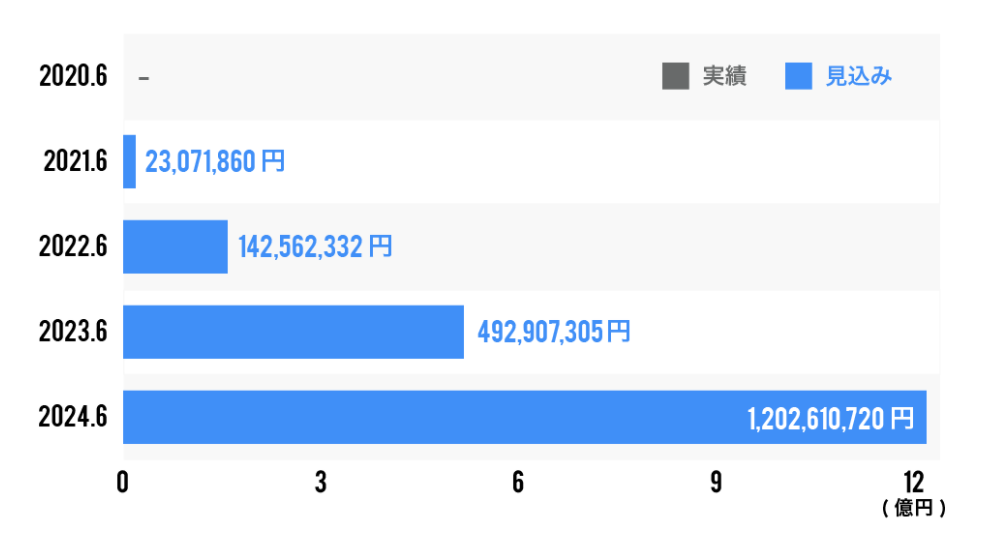Click the 2022.6 blue bar

click(175, 247)
